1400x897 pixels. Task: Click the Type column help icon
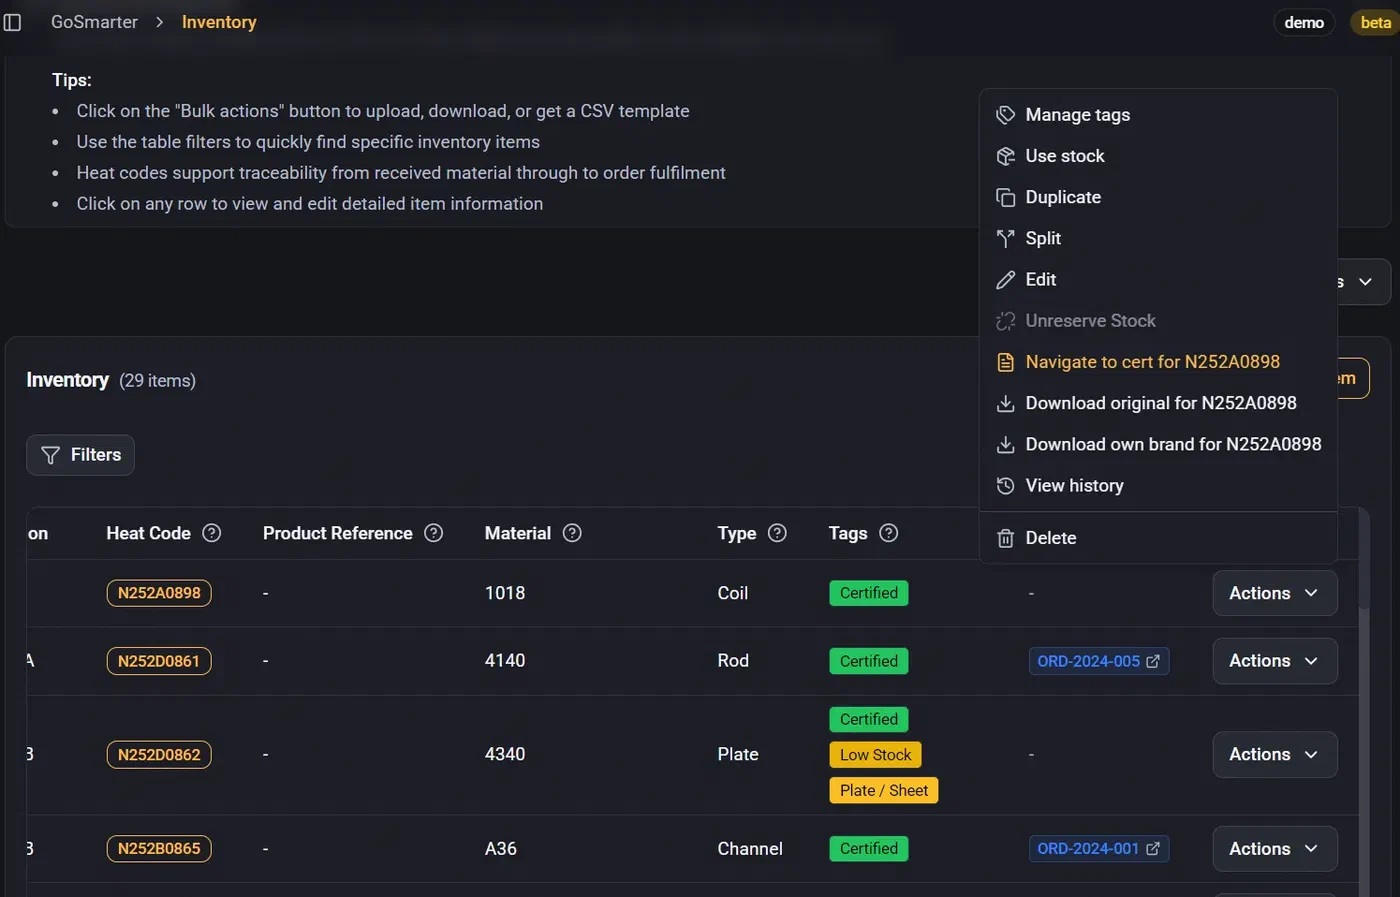click(x=777, y=533)
